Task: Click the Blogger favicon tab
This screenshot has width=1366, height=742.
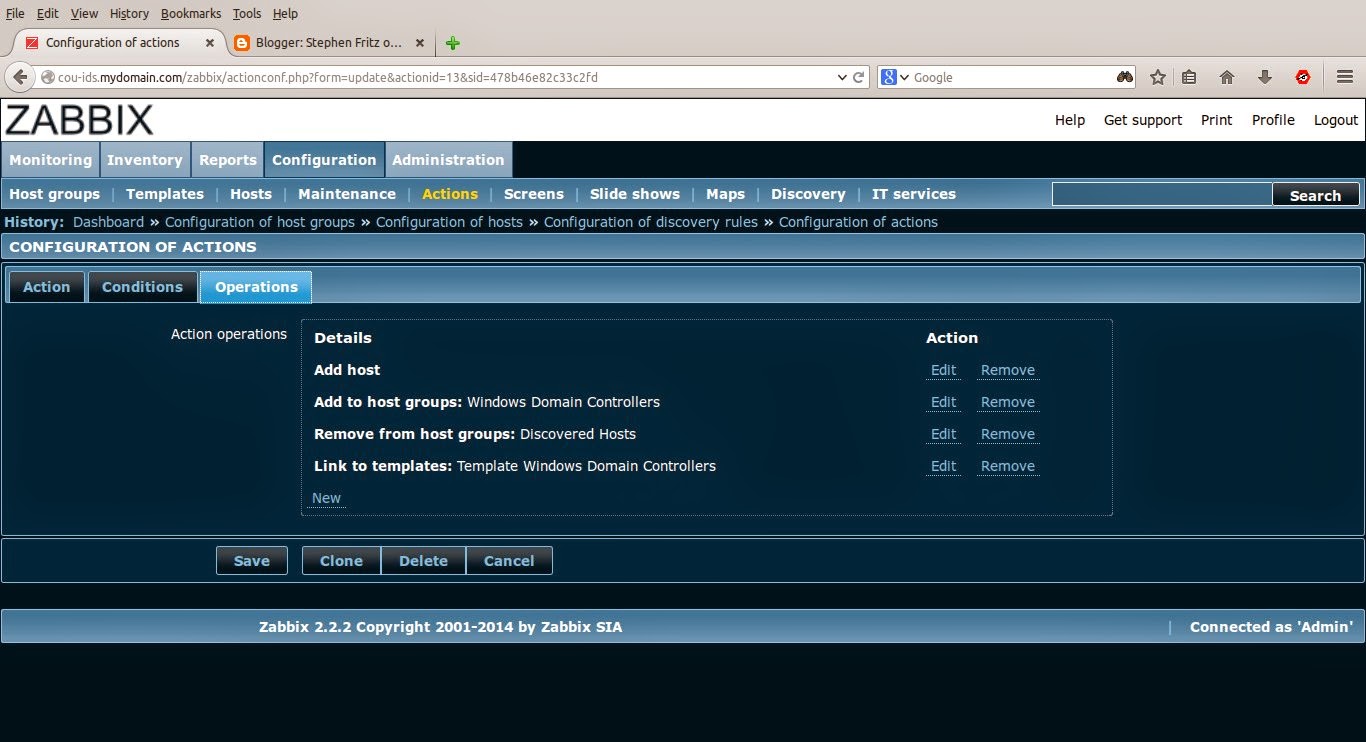Action: tap(241, 43)
